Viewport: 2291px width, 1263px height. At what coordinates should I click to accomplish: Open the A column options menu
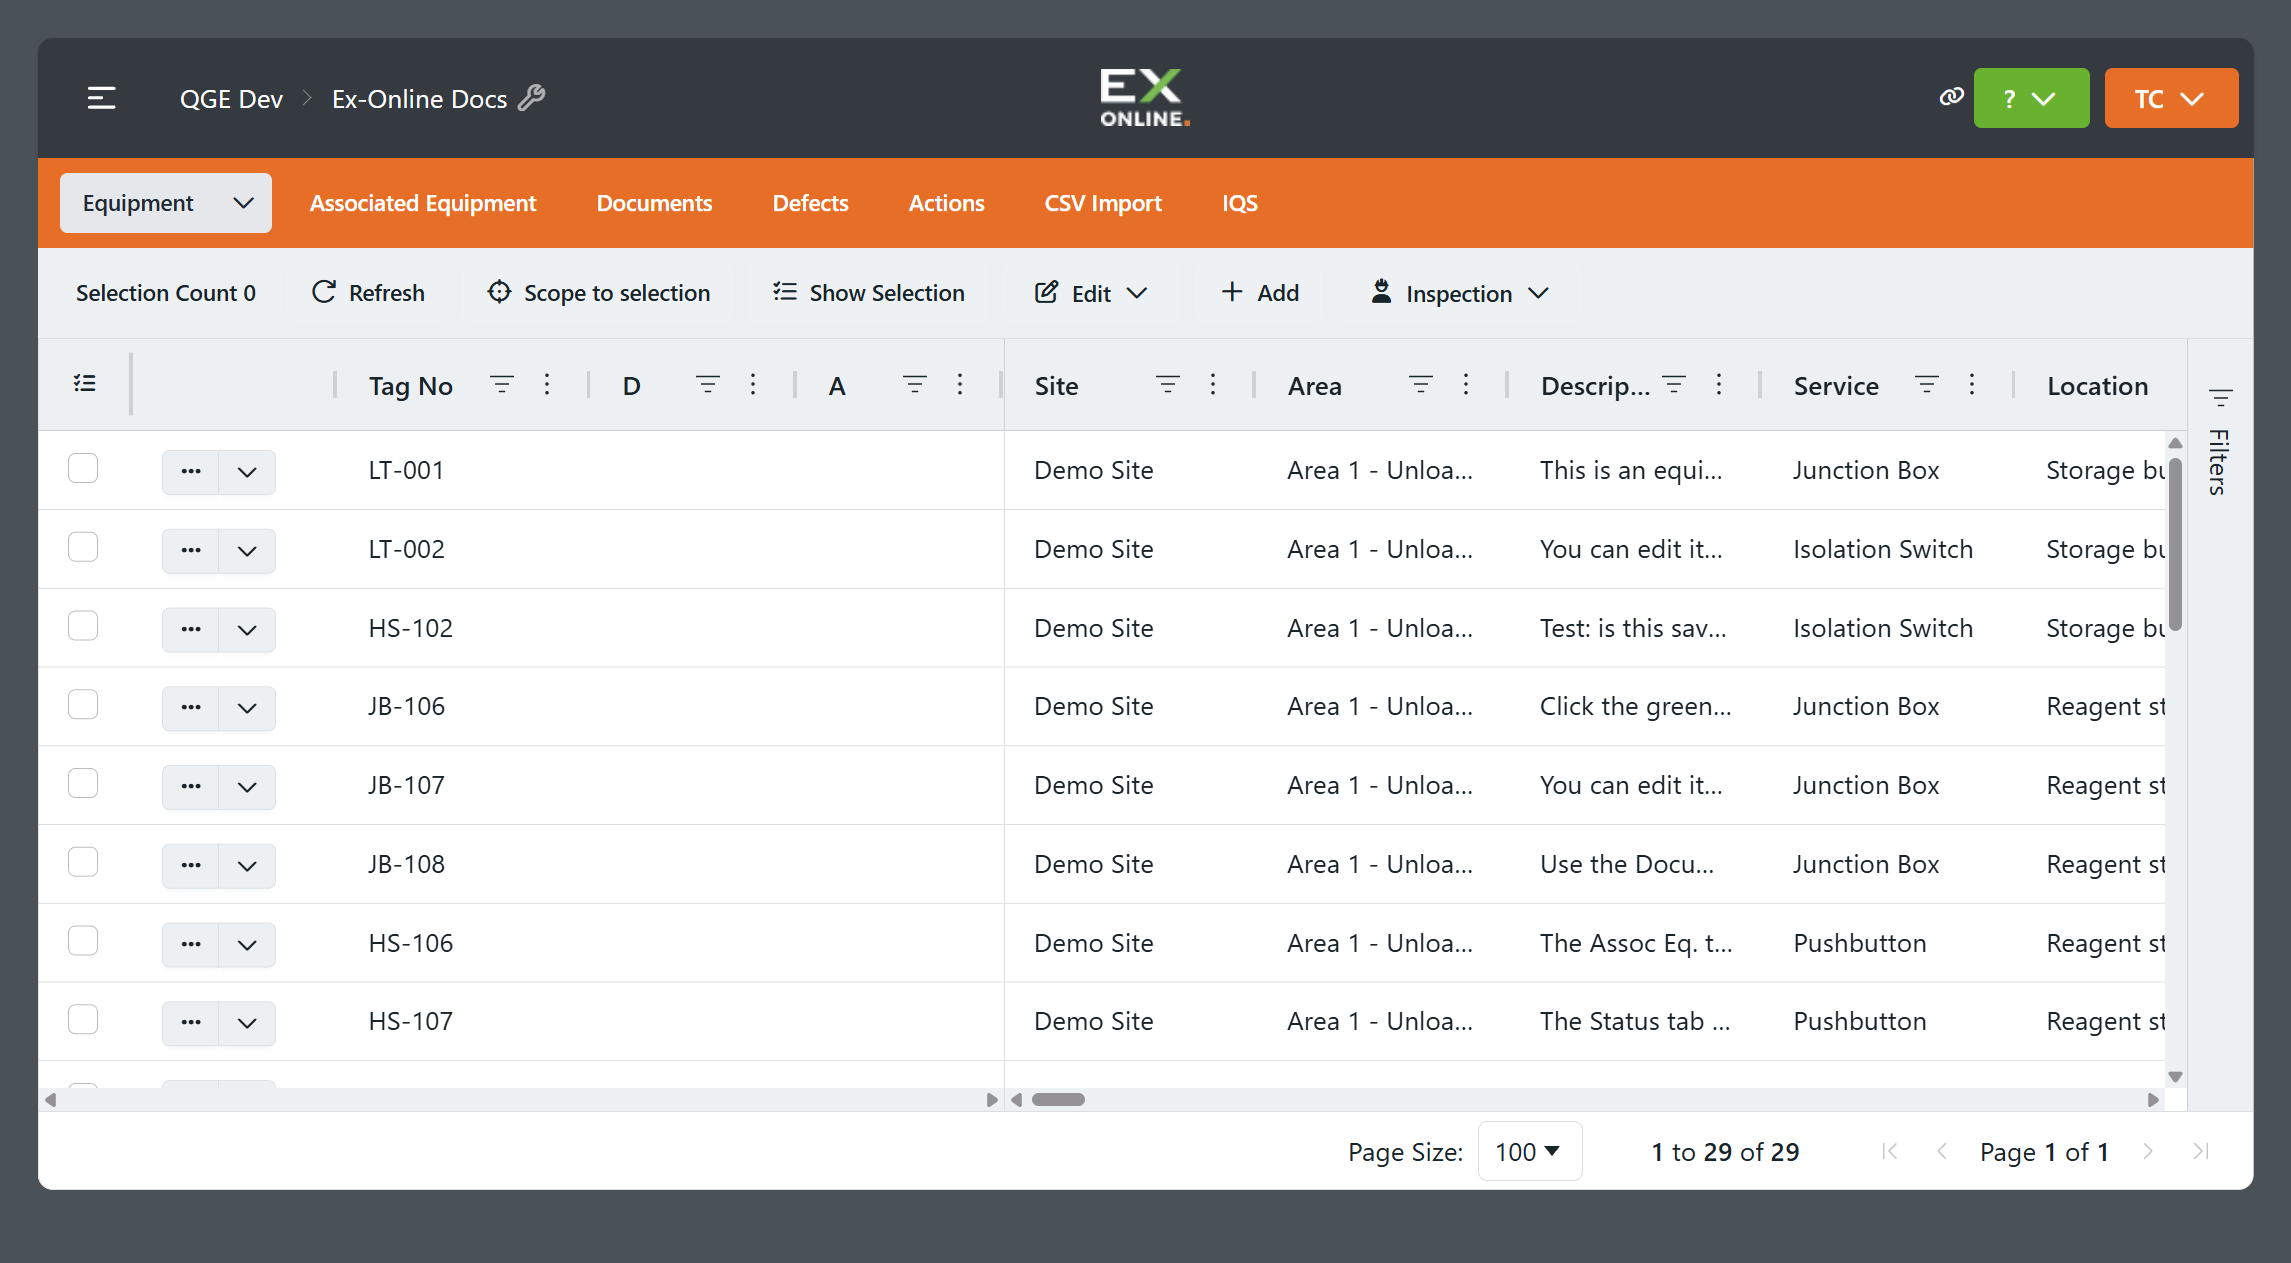pos(960,385)
